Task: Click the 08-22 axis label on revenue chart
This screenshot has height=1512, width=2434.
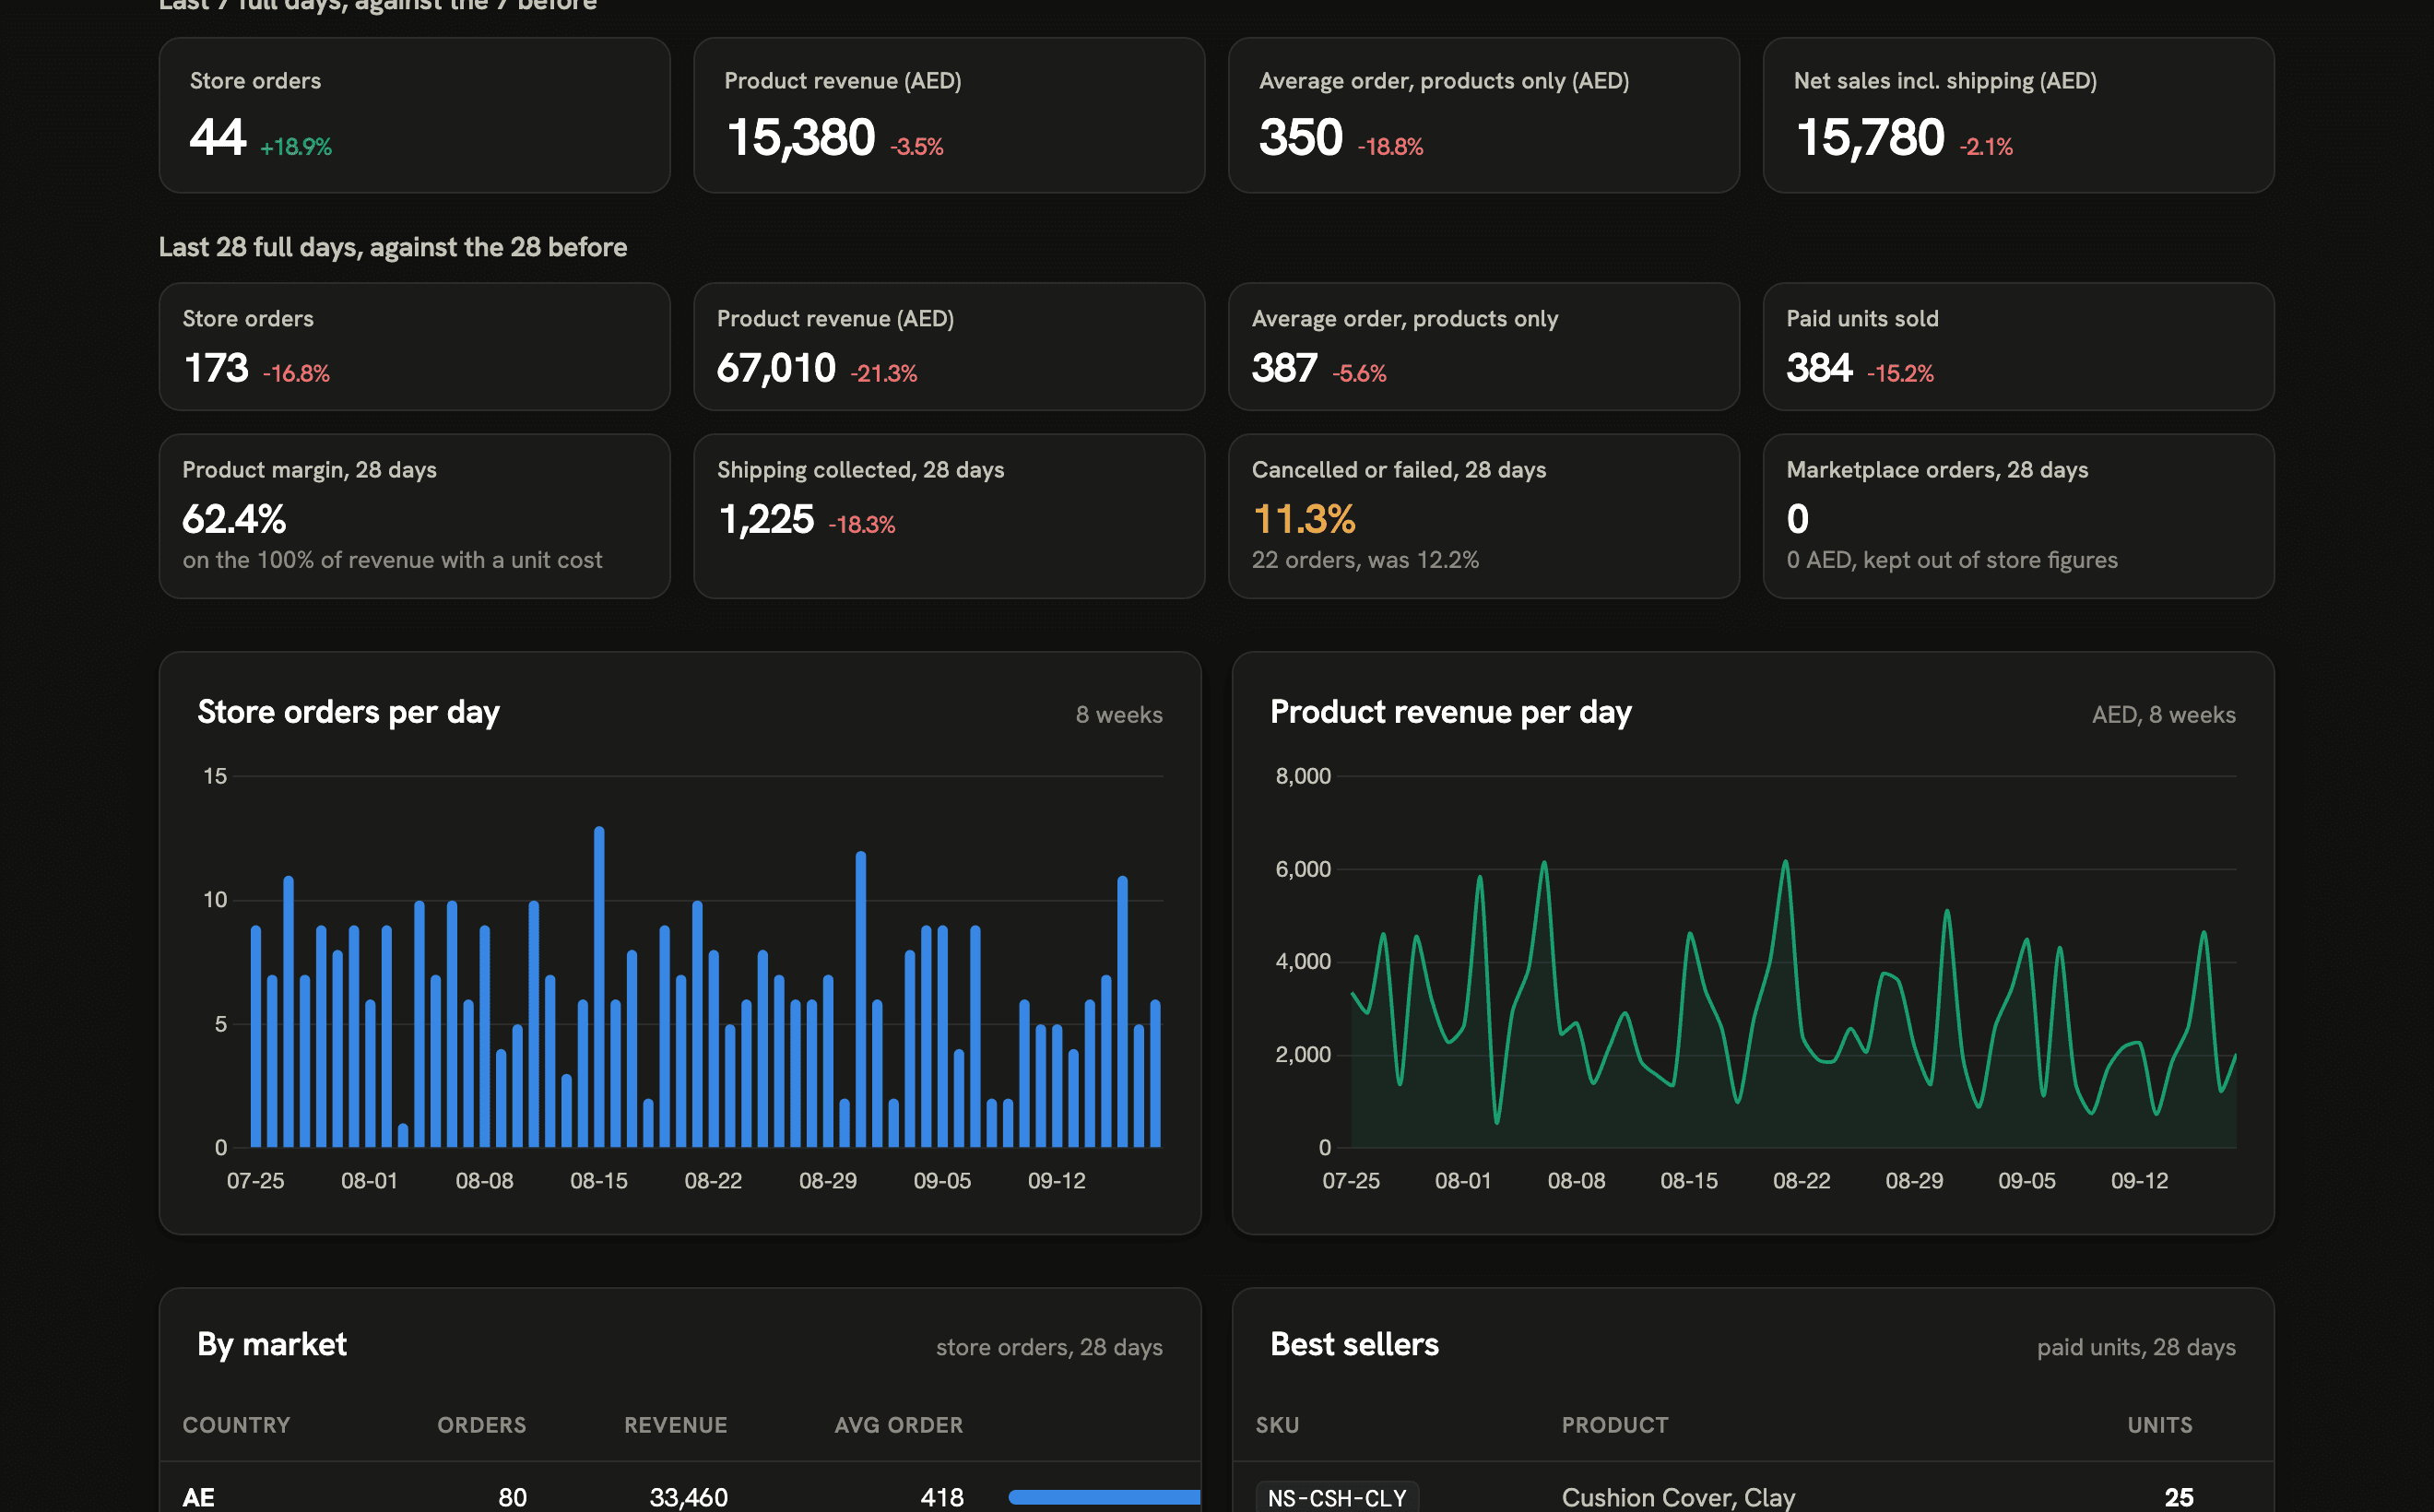Action: pyautogui.click(x=1801, y=1181)
